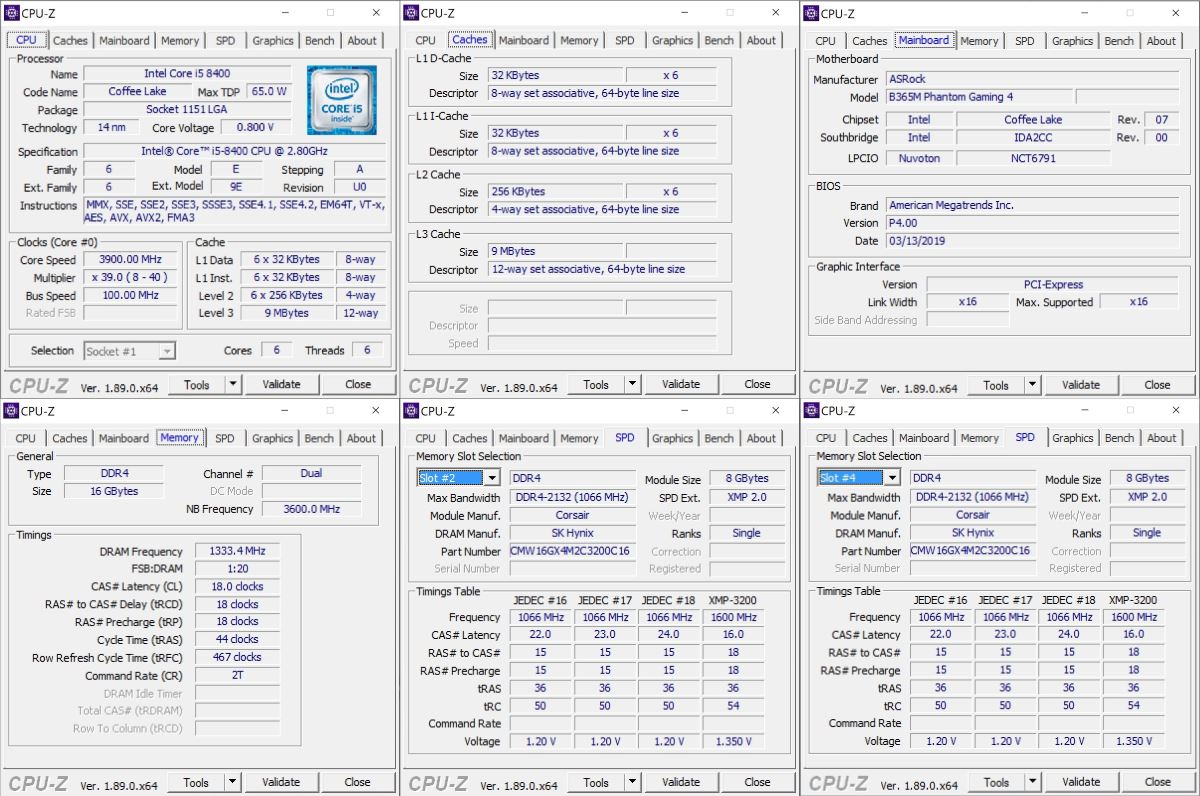This screenshot has width=1200, height=796.
Task: Open Tools dropdown arrow in CPU window
Action: tap(233, 384)
